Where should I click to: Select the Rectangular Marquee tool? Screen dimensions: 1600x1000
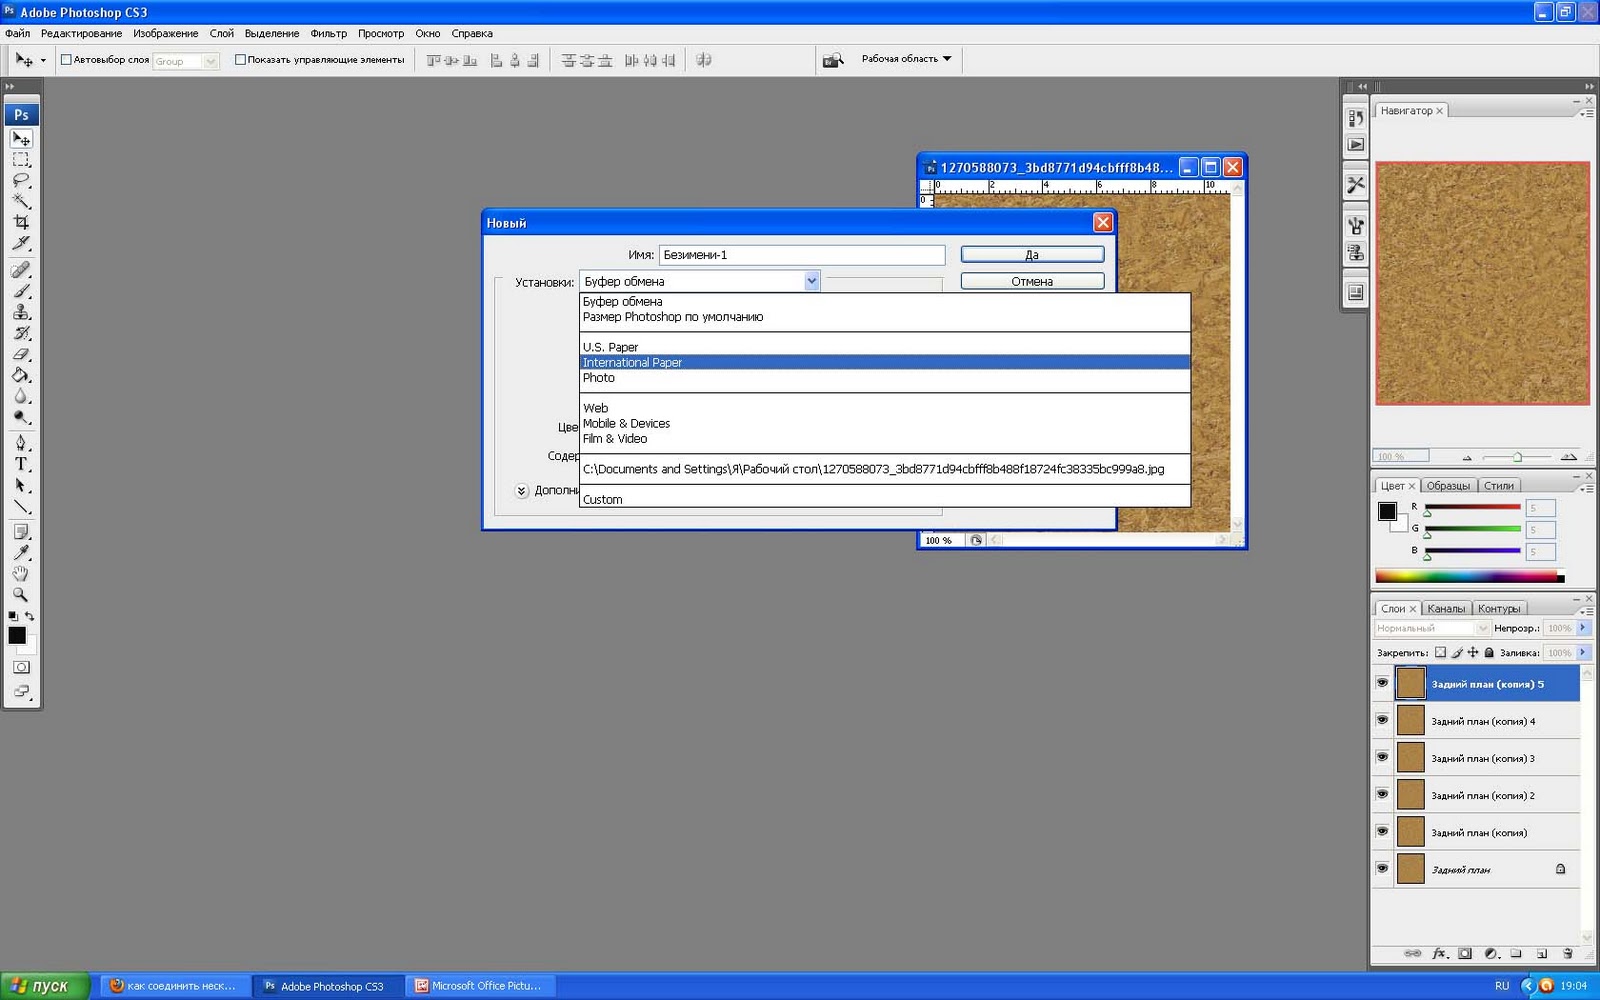tap(21, 160)
